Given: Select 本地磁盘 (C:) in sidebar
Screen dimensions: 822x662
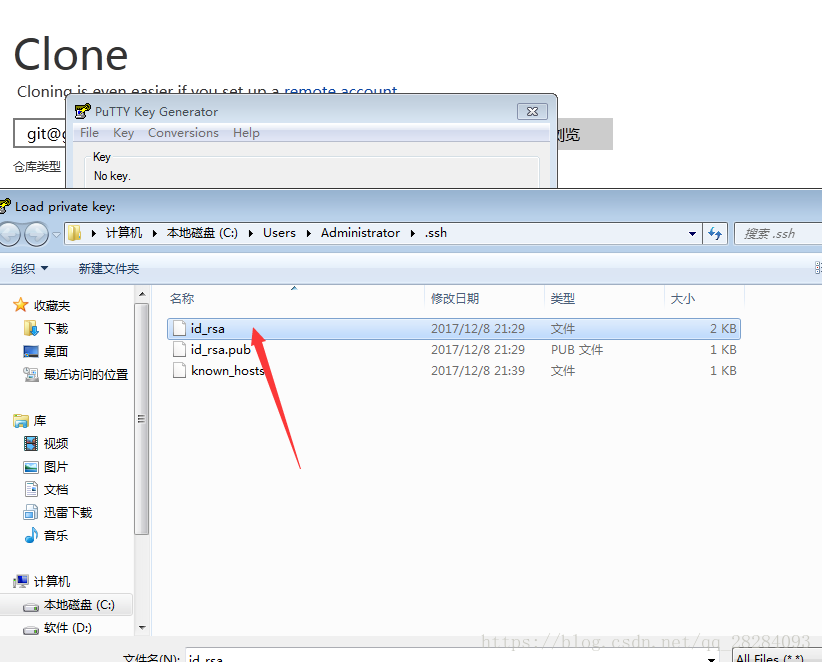Looking at the screenshot, I should tap(69, 605).
